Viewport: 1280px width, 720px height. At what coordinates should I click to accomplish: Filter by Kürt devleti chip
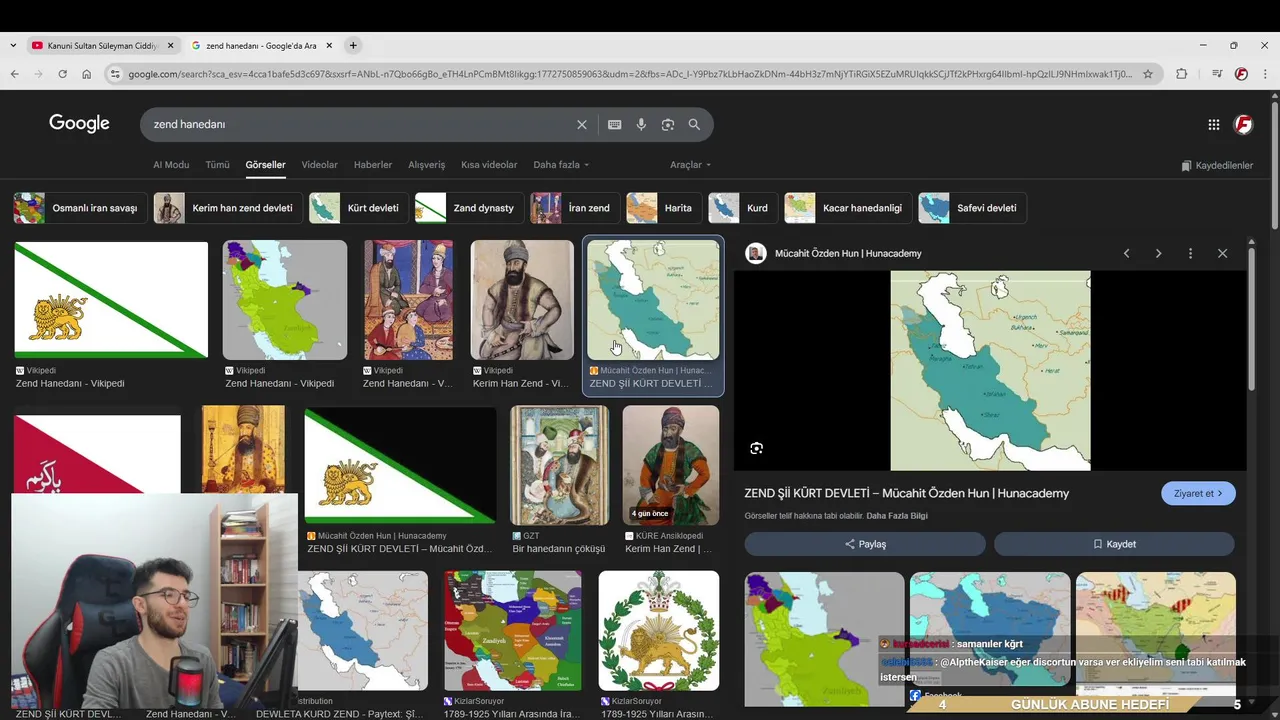pos(358,208)
